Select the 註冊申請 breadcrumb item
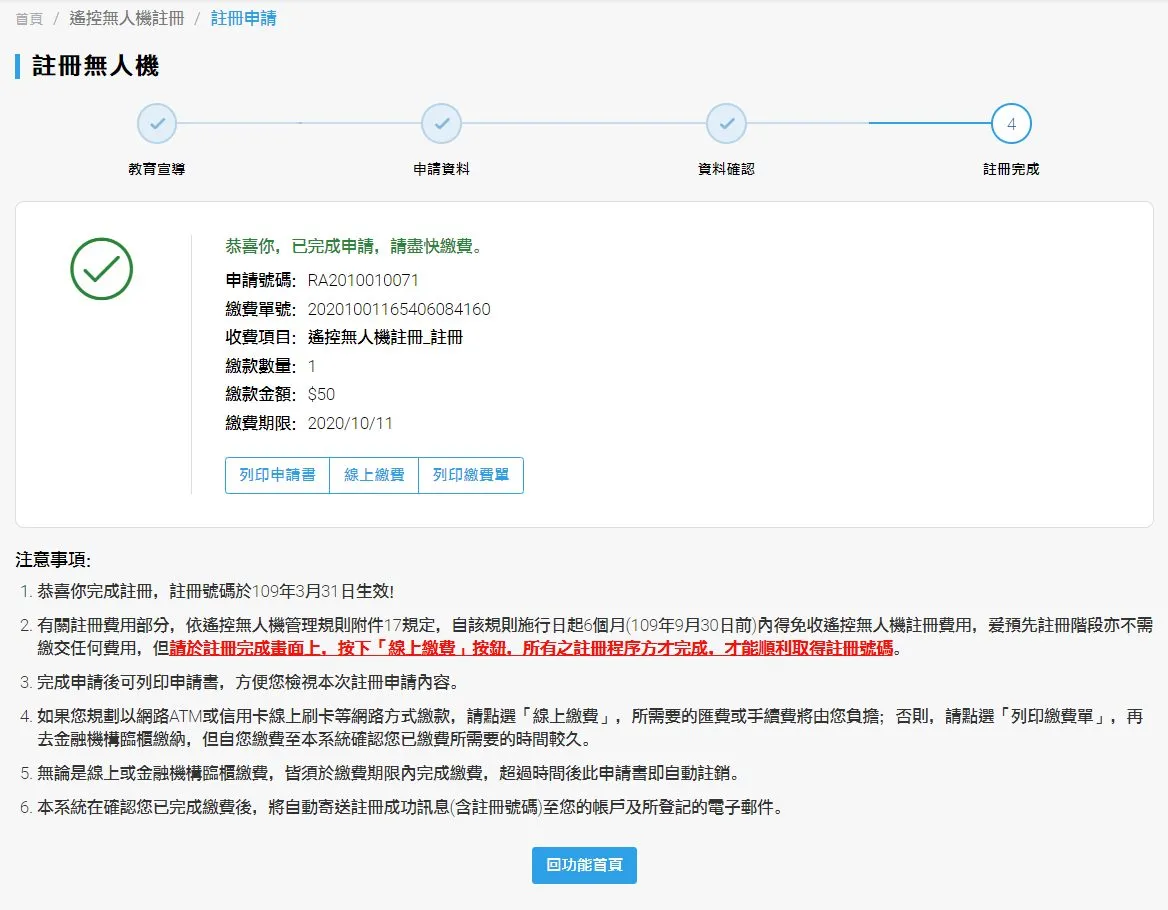Screen dimensions: 1168x910 244,19
